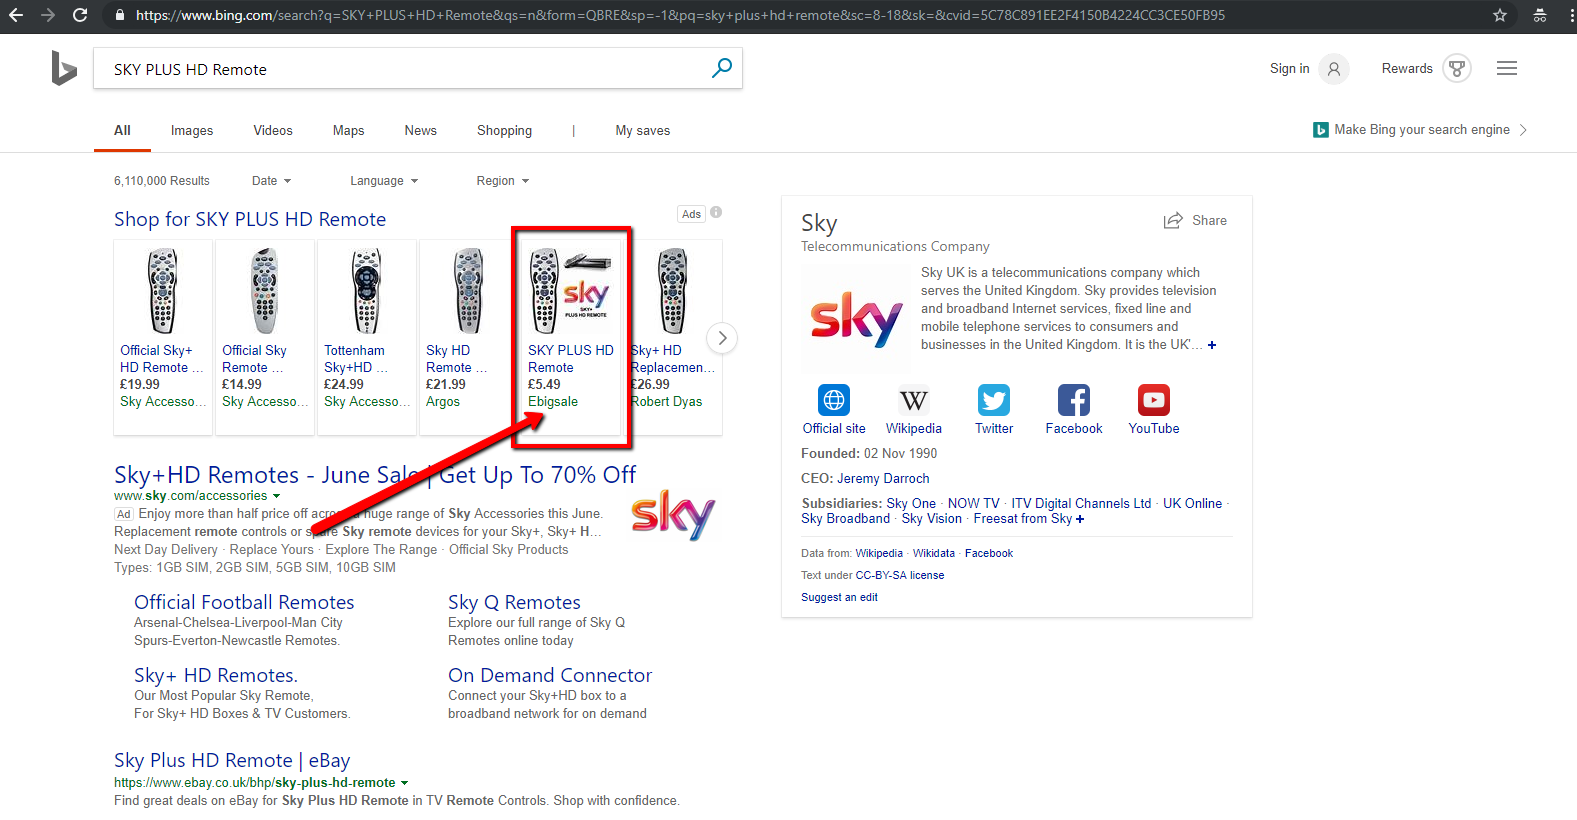Open Sky's Facebook icon link
The width and height of the screenshot is (1577, 820).
coord(1073,401)
